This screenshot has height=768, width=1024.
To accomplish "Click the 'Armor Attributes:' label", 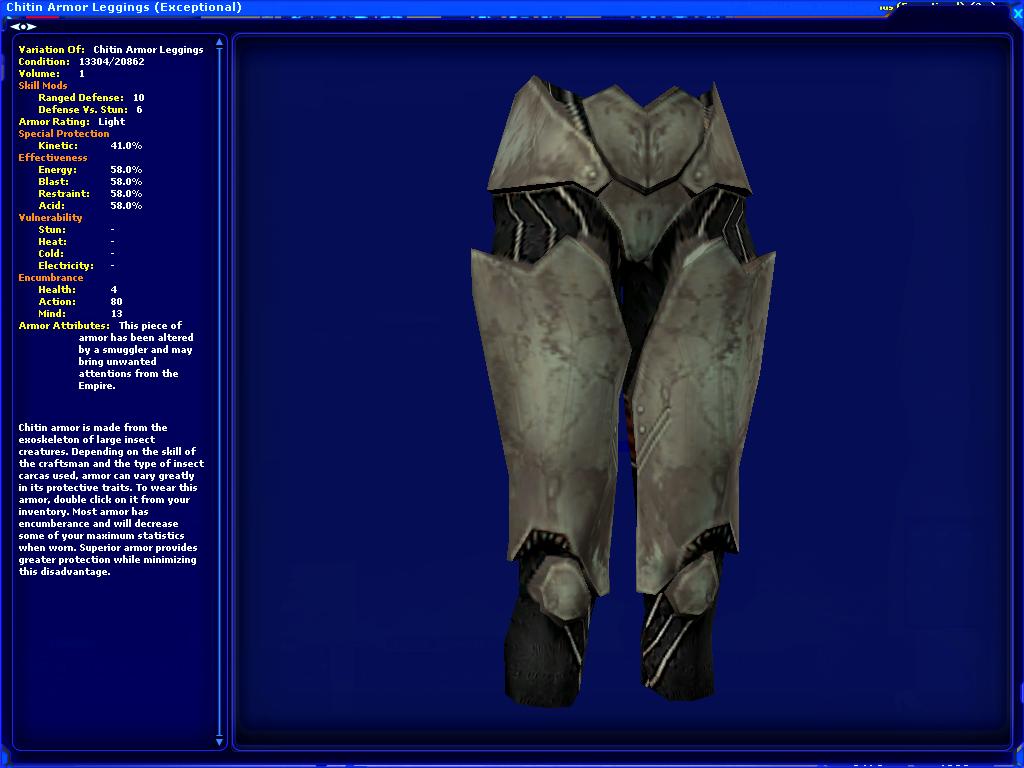I will click(x=64, y=325).
